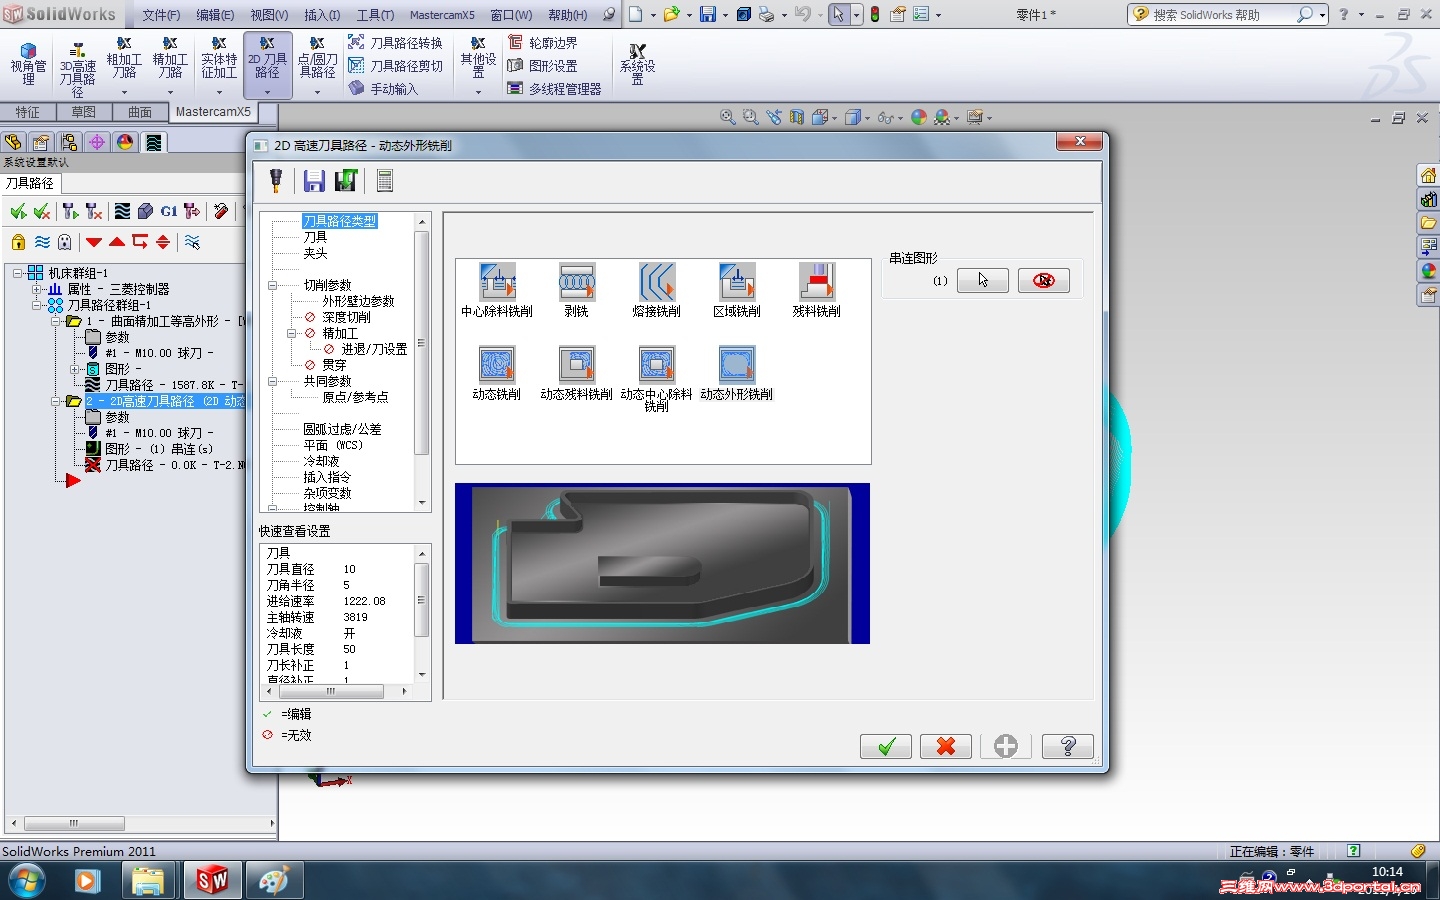Select the 区域铣削 toolpath type icon
Viewport: 1440px width, 900px height.
(737, 282)
